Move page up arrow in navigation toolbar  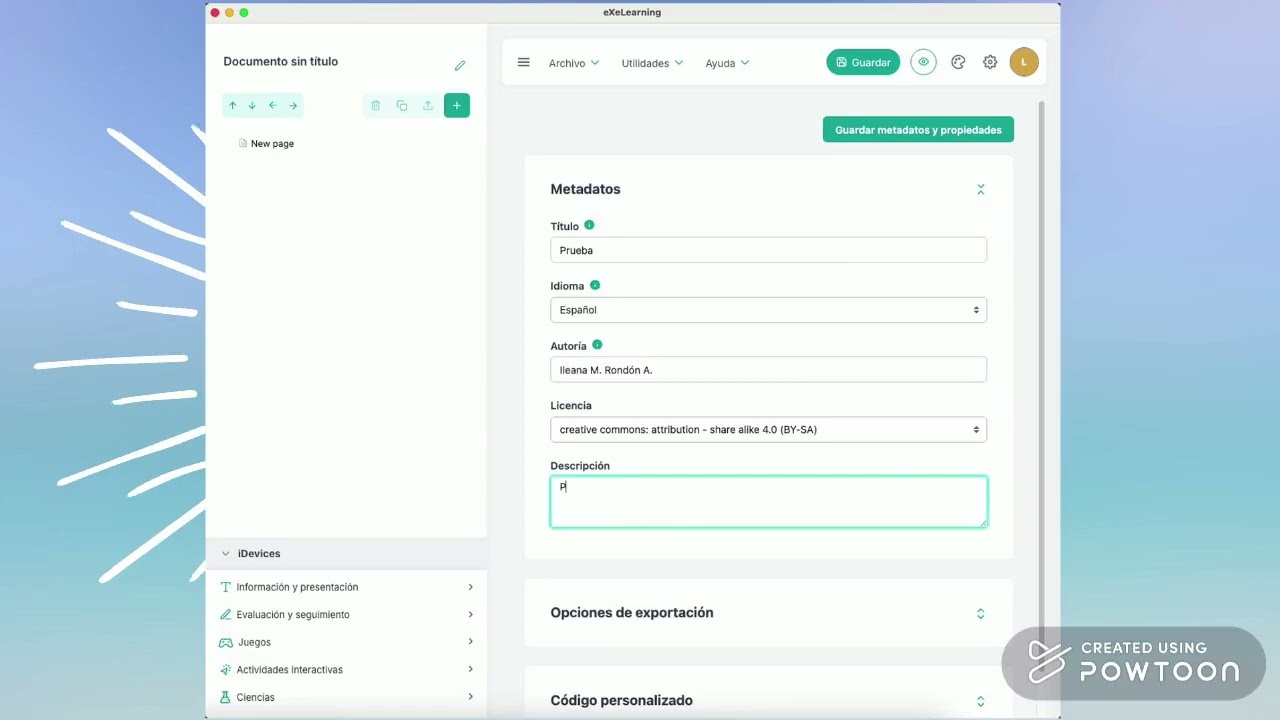click(x=232, y=105)
